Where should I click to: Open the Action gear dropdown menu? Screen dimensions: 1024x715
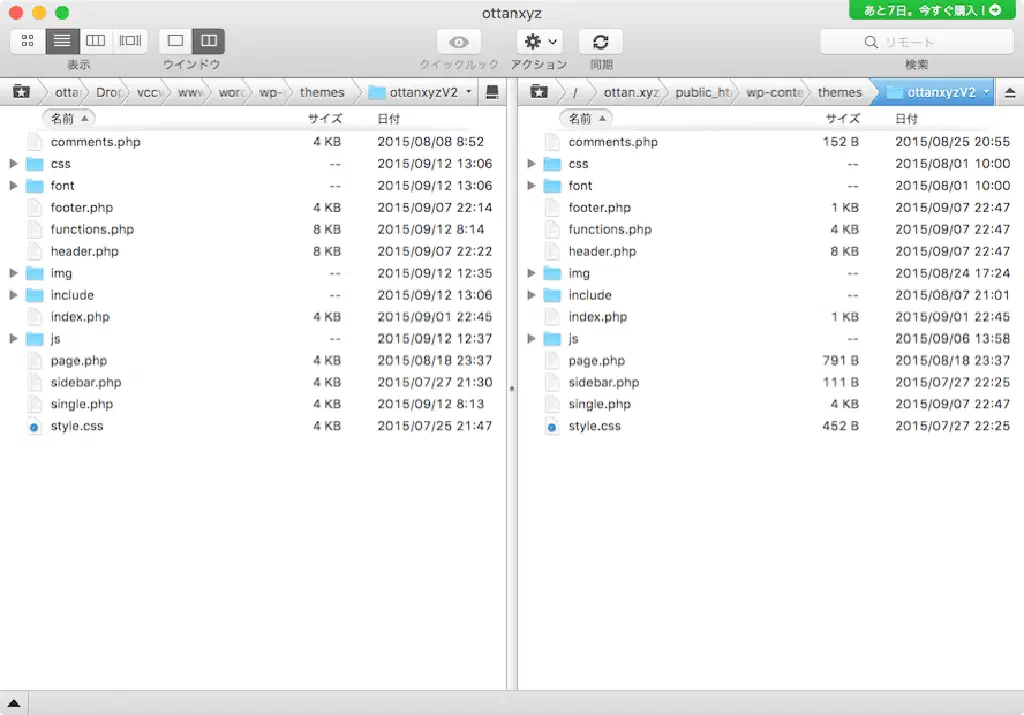click(541, 42)
